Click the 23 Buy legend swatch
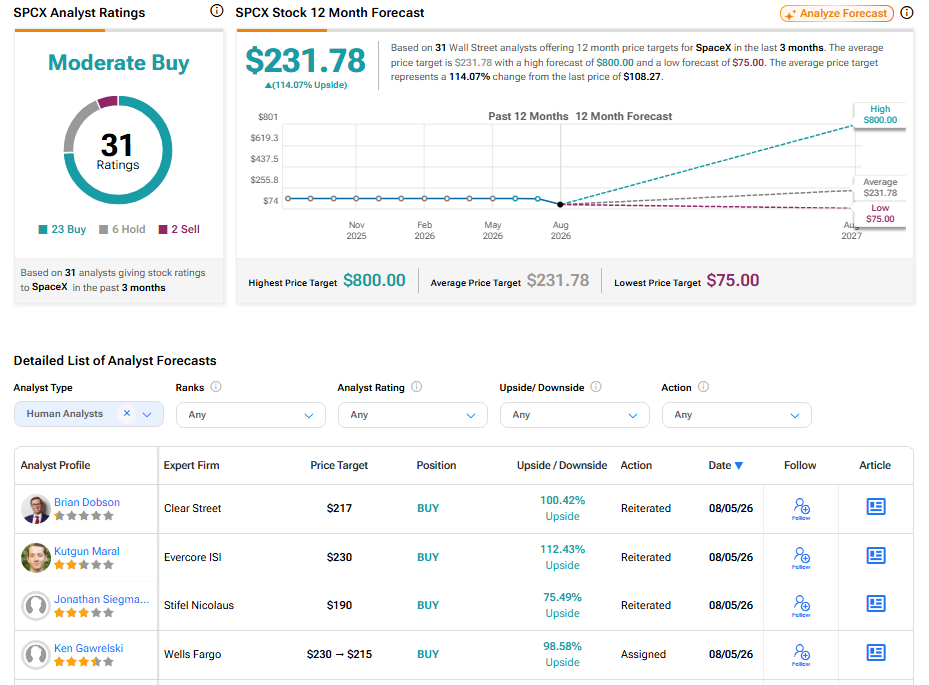The height and width of the screenshot is (685, 929). pyautogui.click(x=43, y=229)
